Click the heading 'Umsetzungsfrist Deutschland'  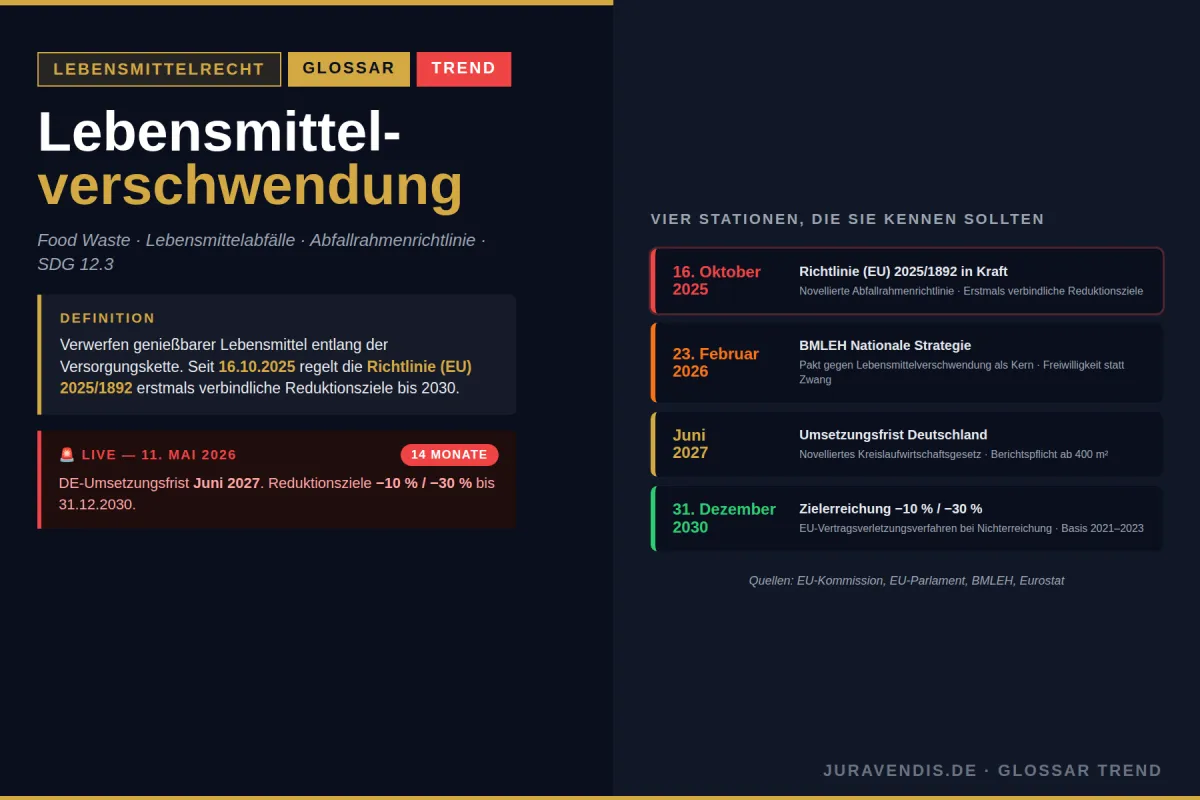[x=893, y=435]
